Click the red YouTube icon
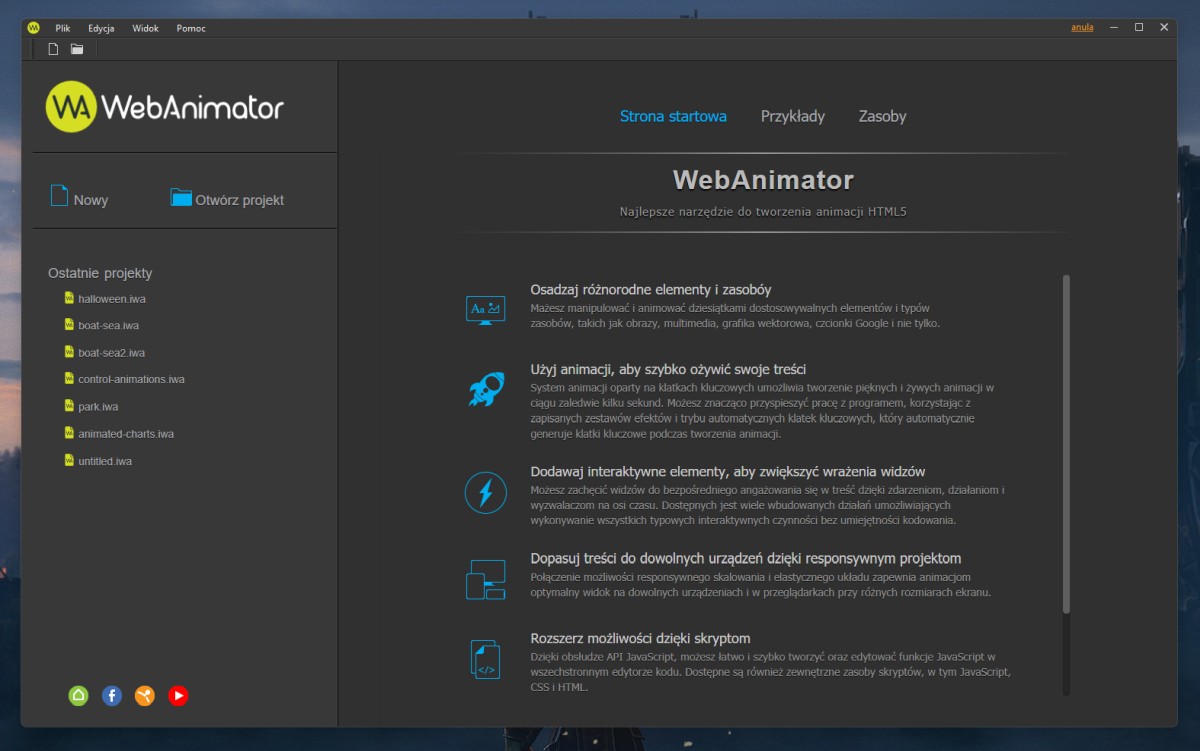 click(x=178, y=695)
